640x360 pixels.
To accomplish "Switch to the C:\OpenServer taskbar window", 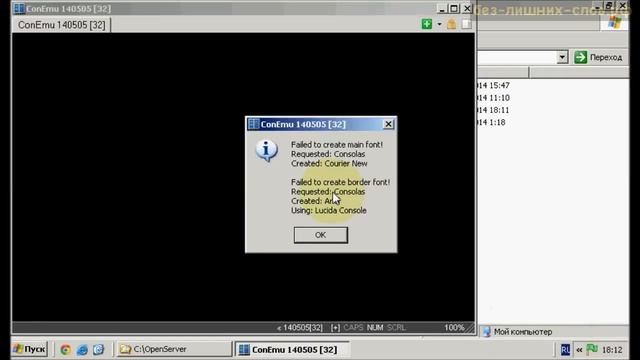I will (x=175, y=349).
